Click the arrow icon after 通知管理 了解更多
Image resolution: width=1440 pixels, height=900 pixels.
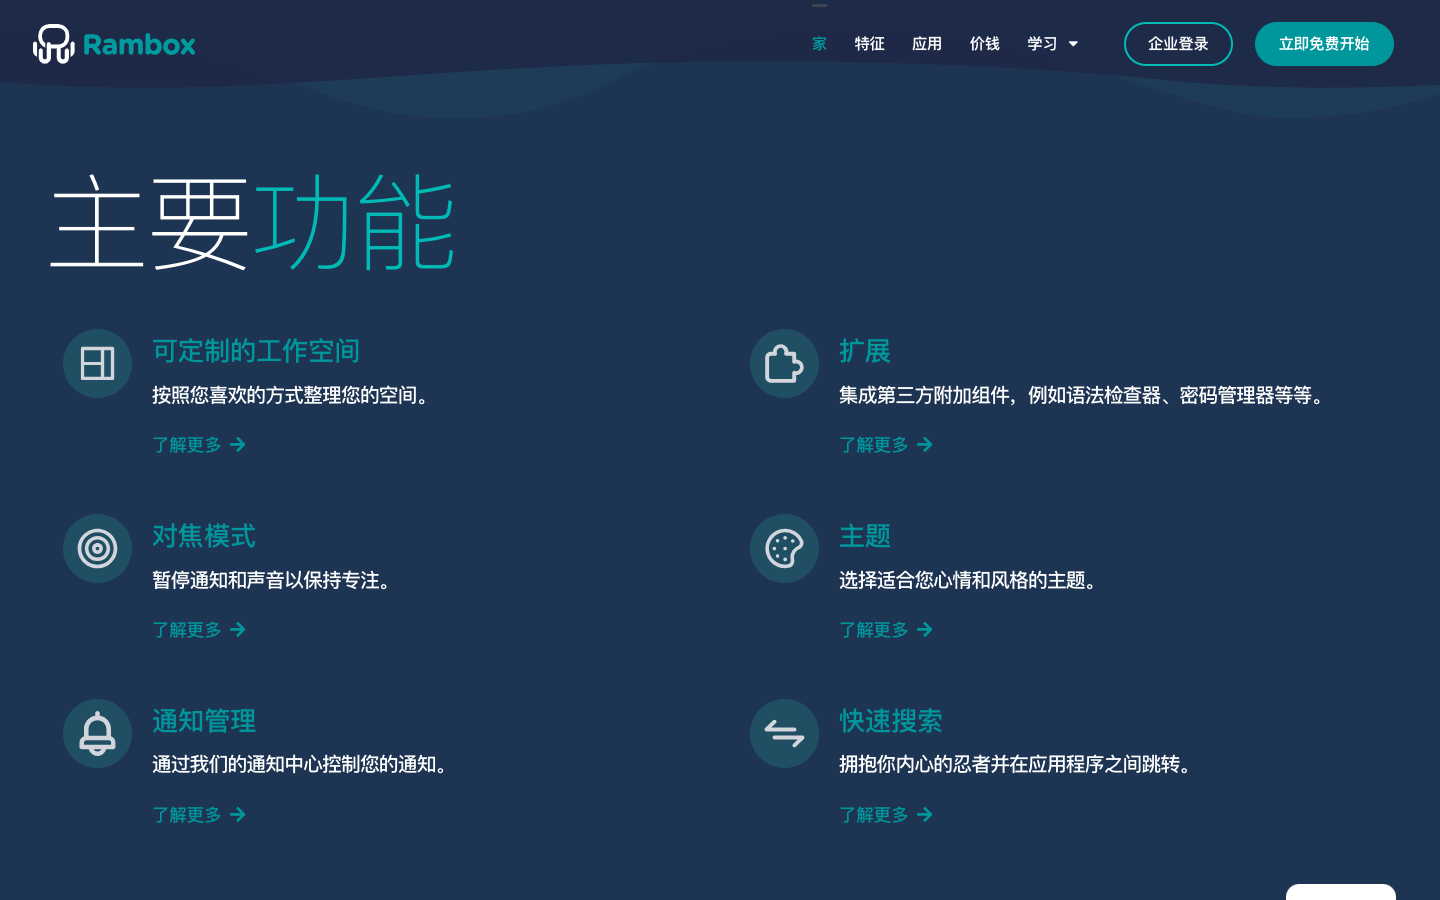tap(237, 814)
